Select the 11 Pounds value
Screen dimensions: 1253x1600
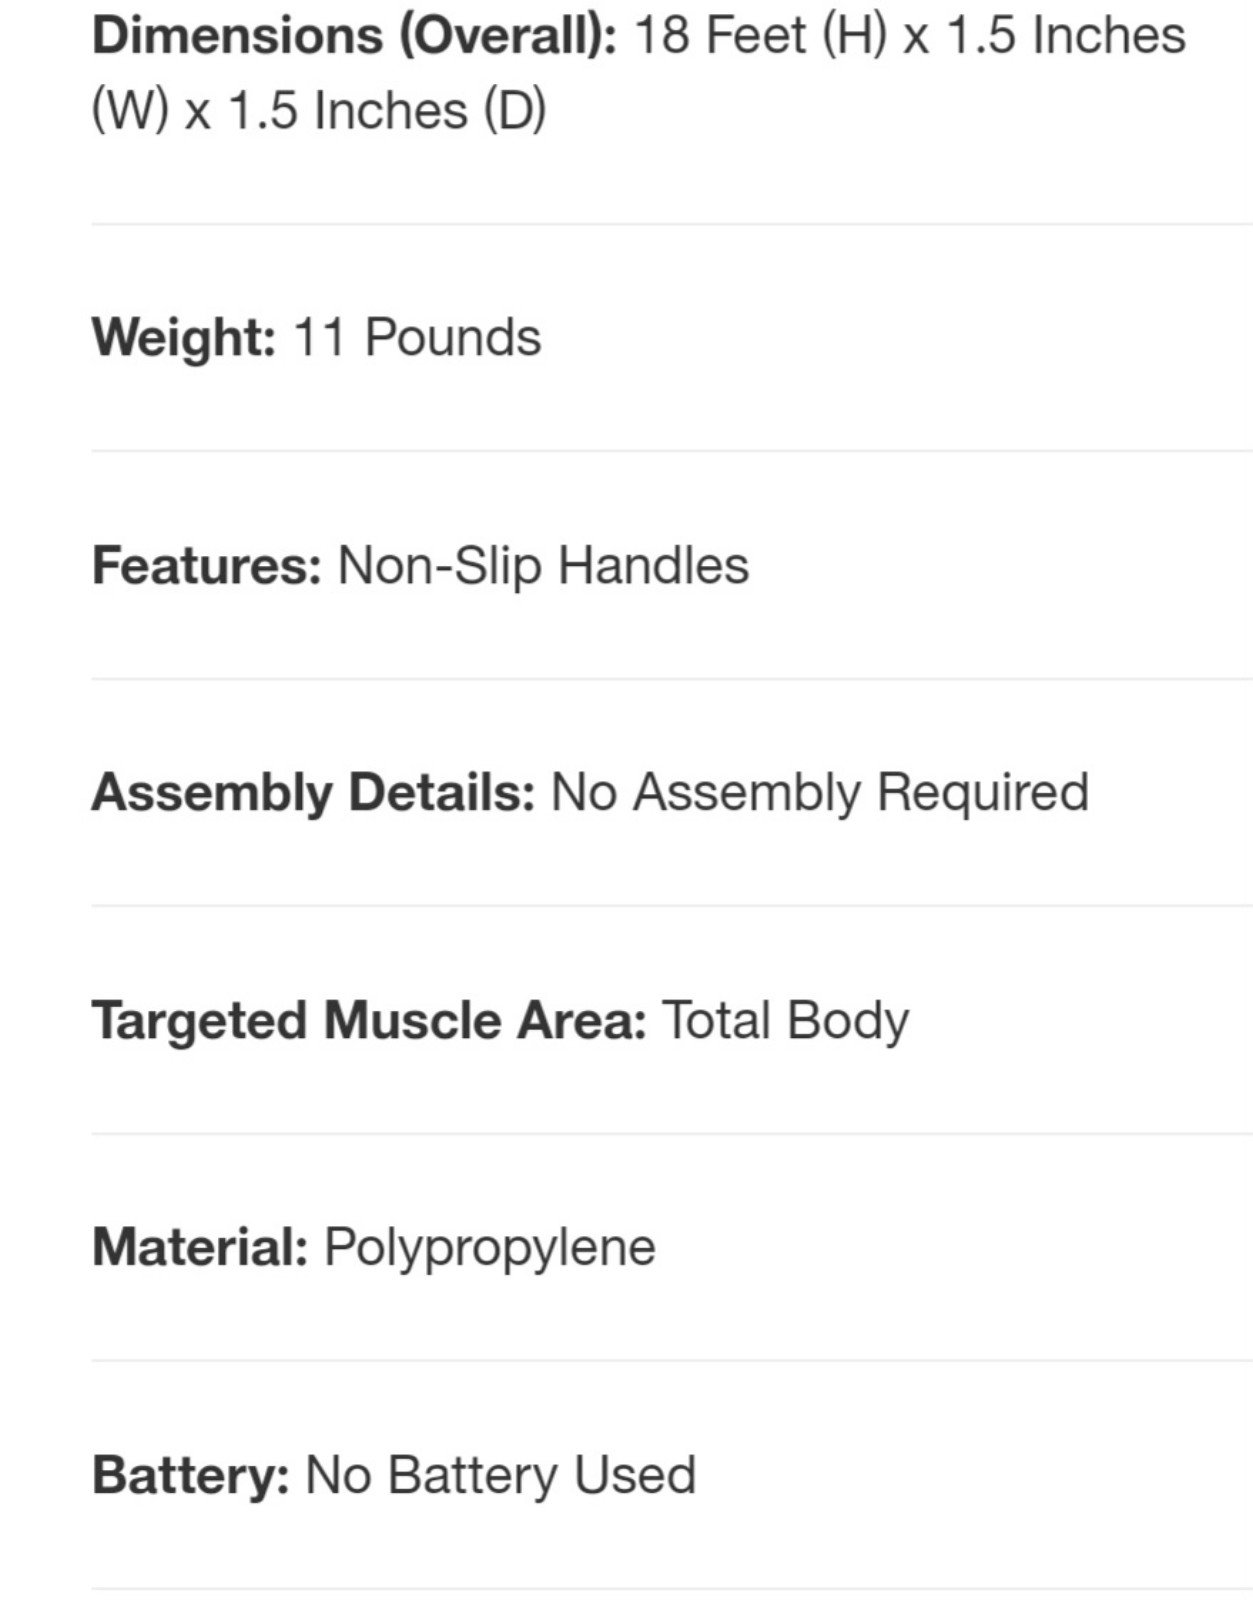[x=417, y=337]
